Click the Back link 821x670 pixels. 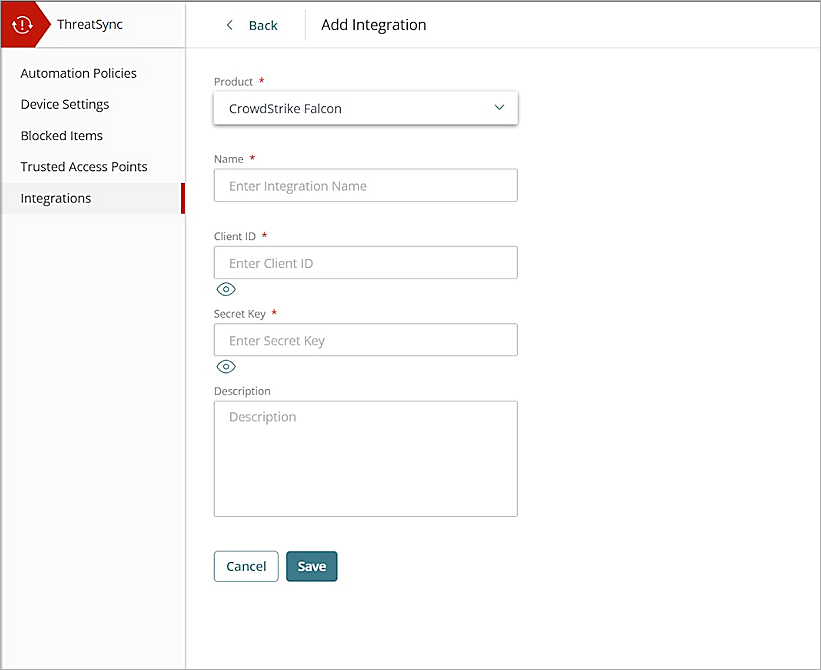(263, 25)
